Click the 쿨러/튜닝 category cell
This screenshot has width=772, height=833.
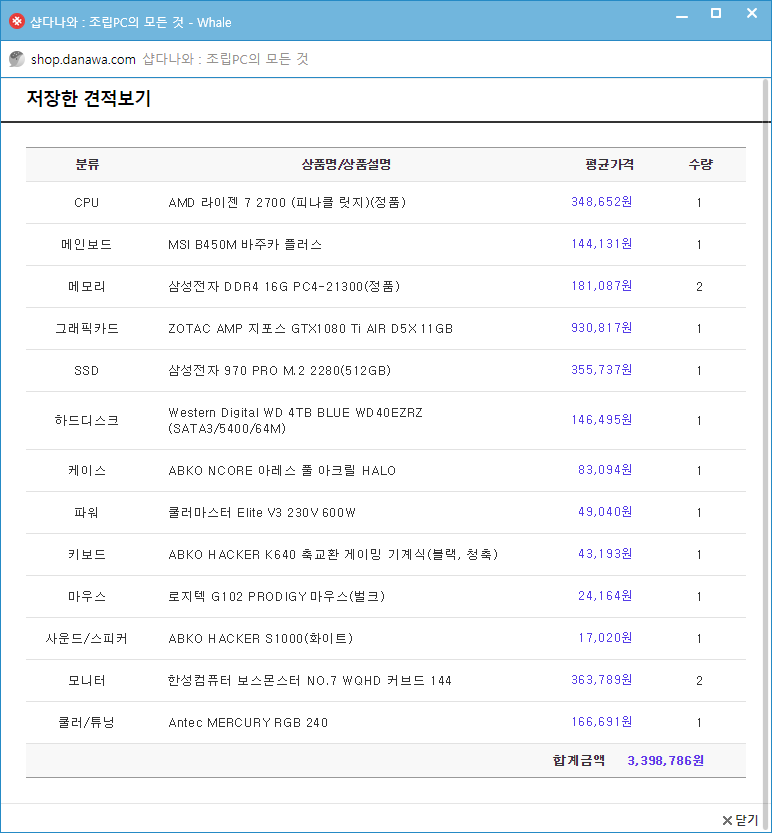coord(87,722)
